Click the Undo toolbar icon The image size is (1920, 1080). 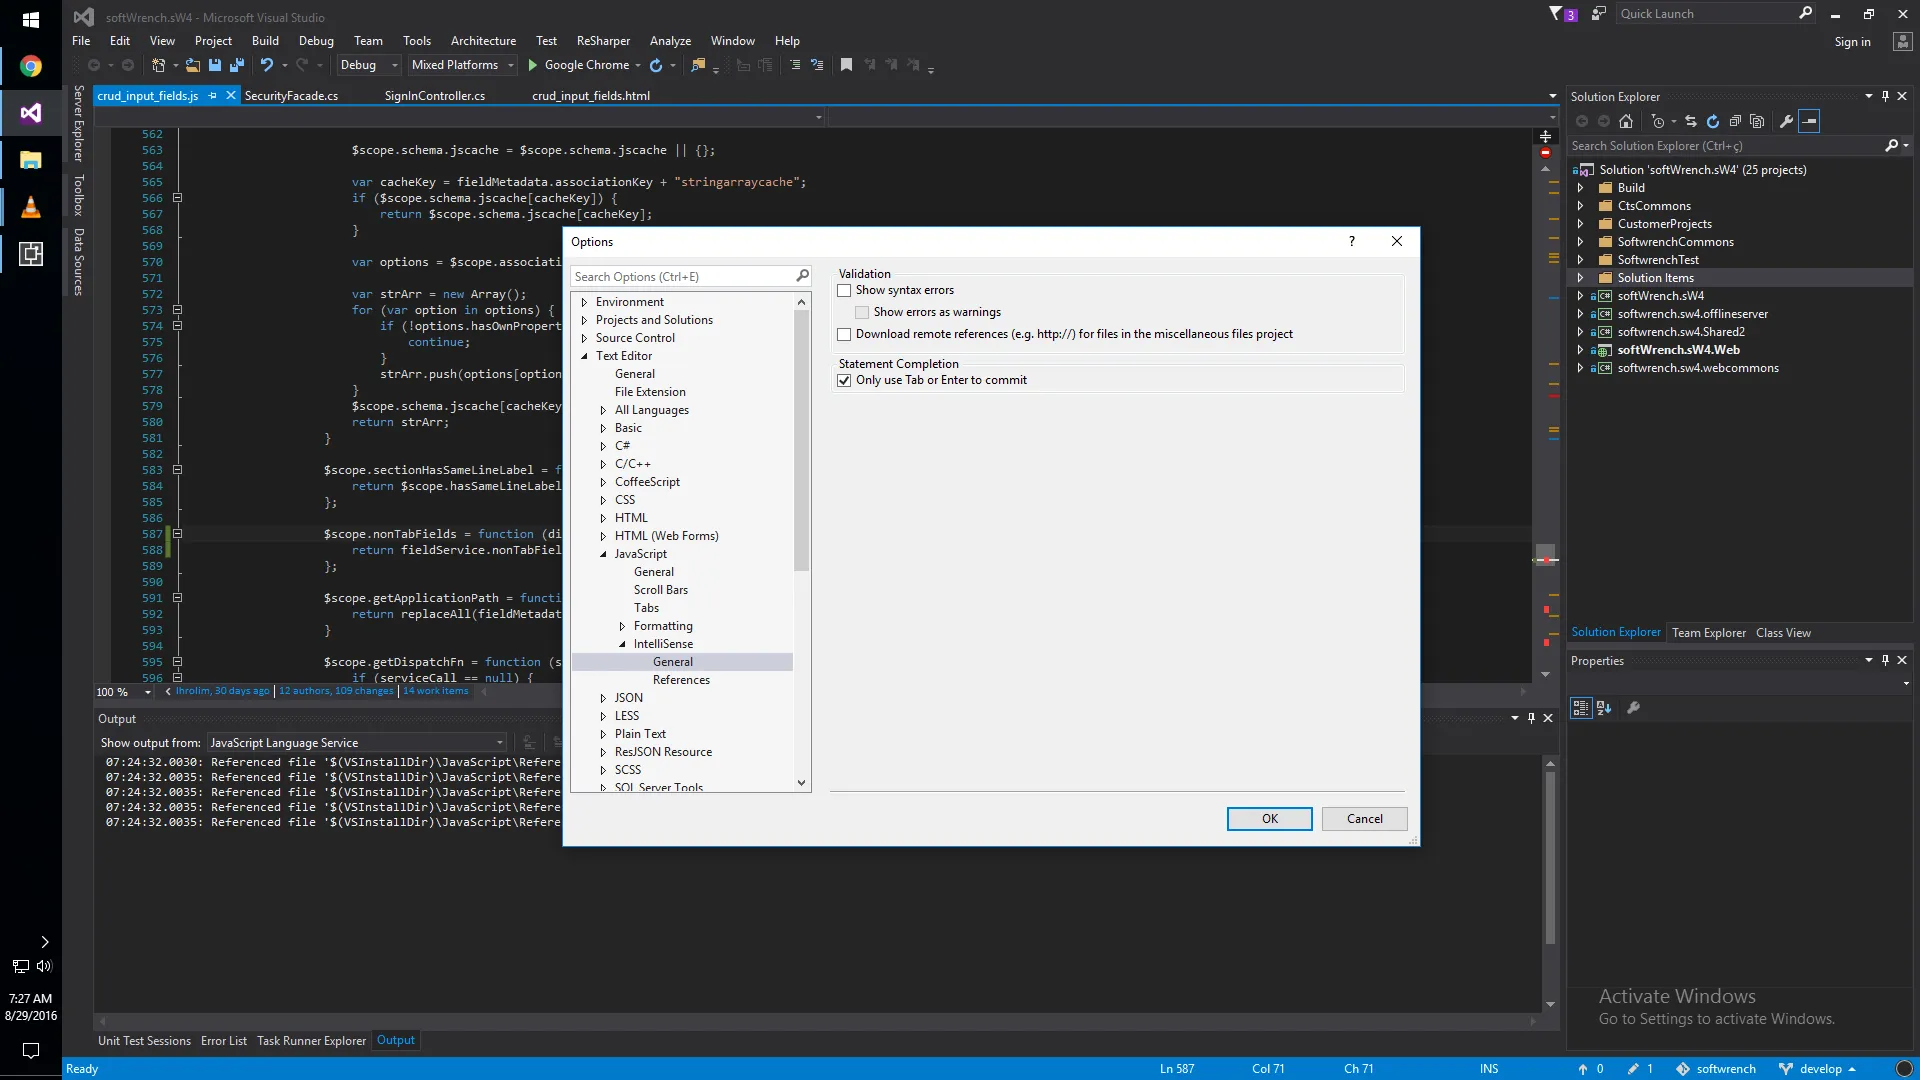click(267, 65)
